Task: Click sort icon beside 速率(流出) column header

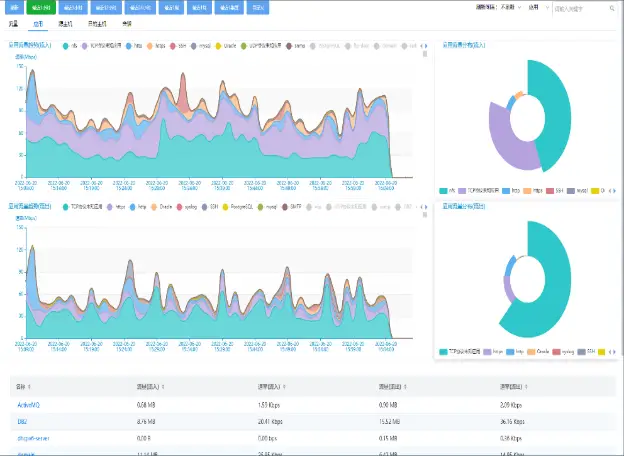Action: (x=527, y=386)
